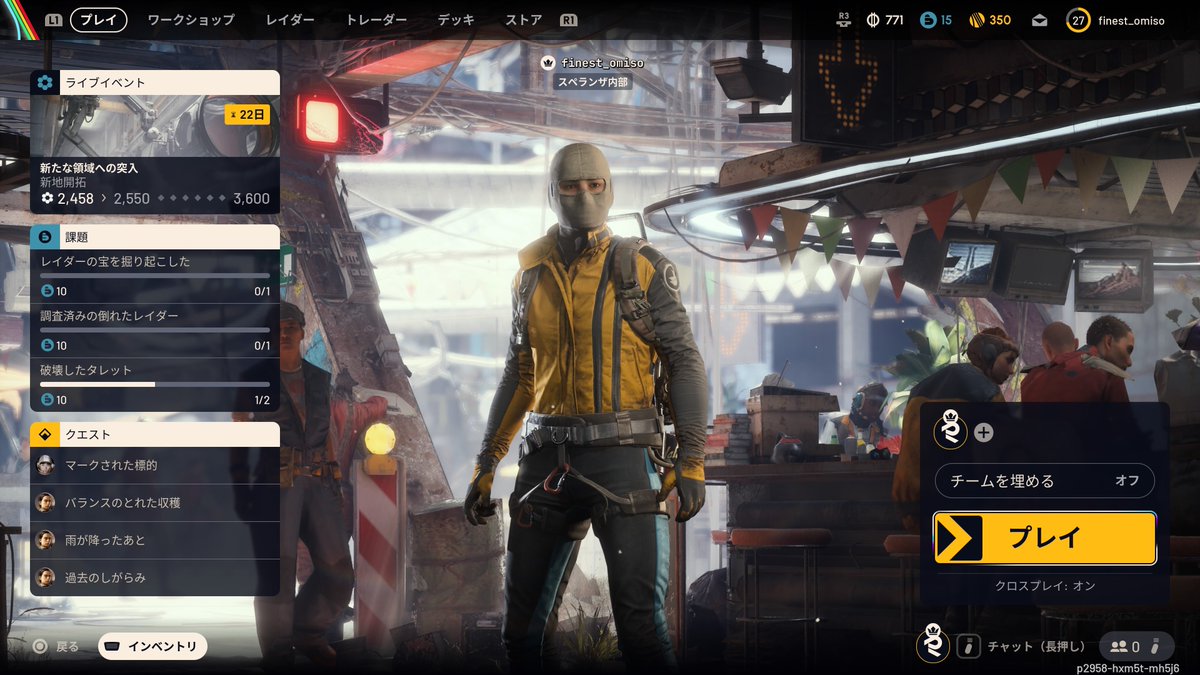Click the R3 stick prompt icon
1200x675 pixels.
click(844, 20)
